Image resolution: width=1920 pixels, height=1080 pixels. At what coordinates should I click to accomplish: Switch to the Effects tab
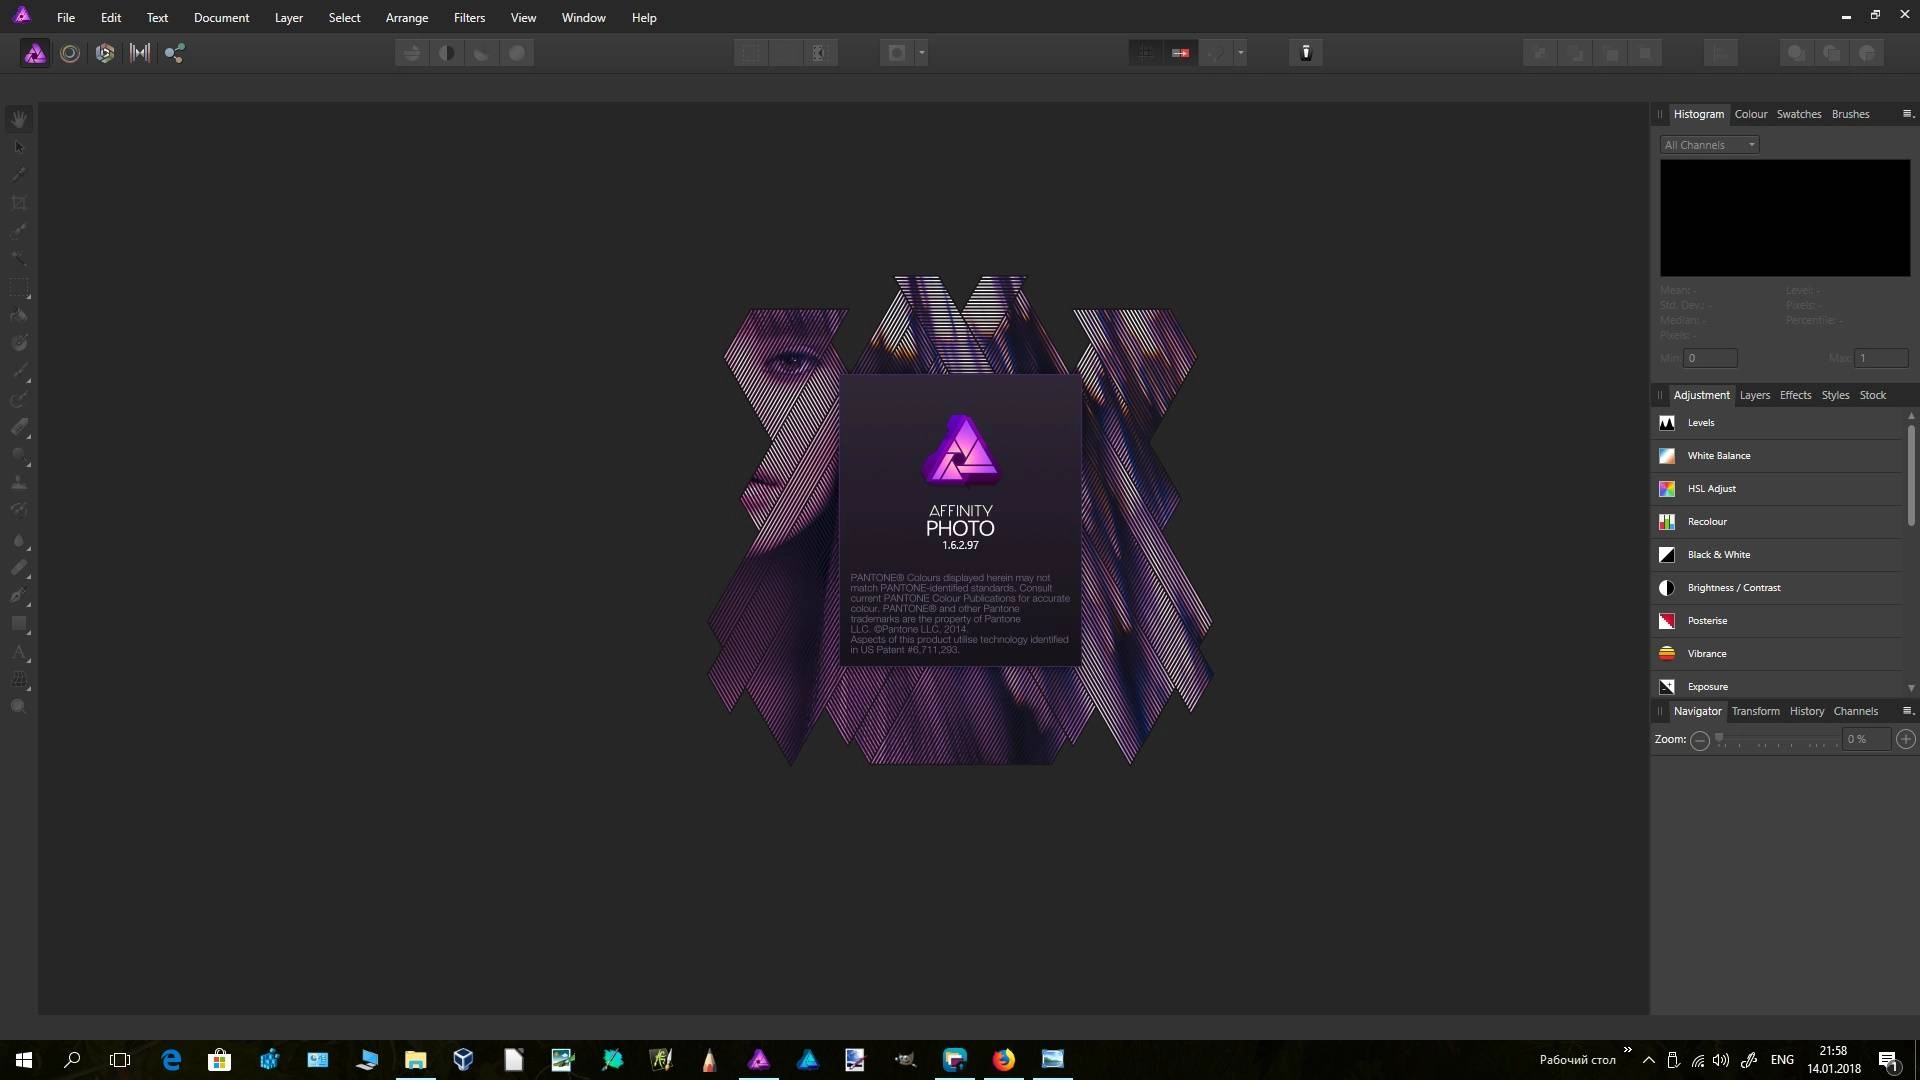pos(1795,395)
